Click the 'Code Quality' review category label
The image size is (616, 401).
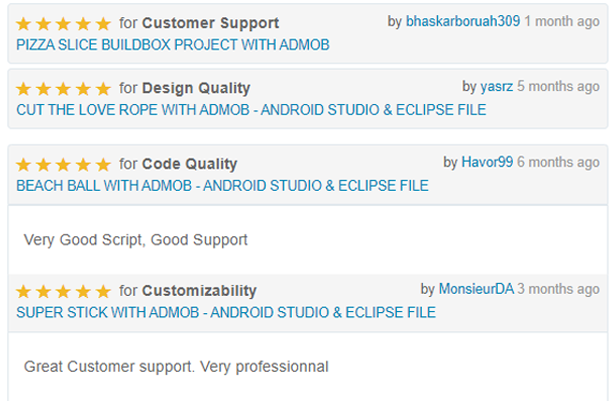[189, 164]
